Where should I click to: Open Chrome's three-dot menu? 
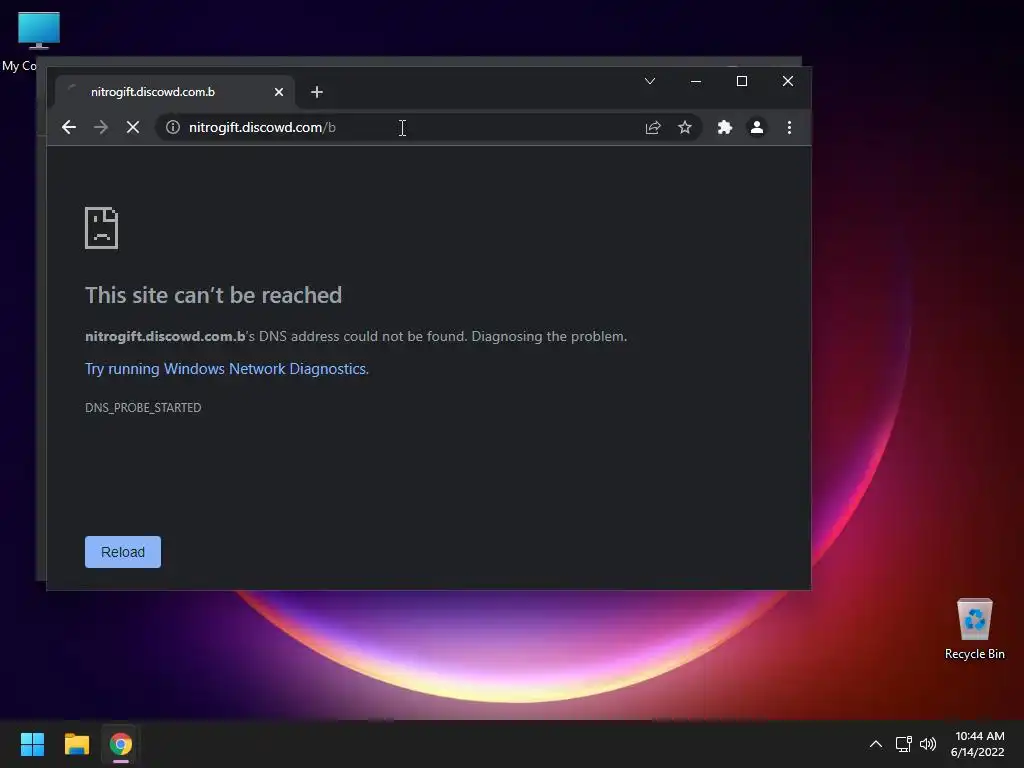[x=789, y=127]
